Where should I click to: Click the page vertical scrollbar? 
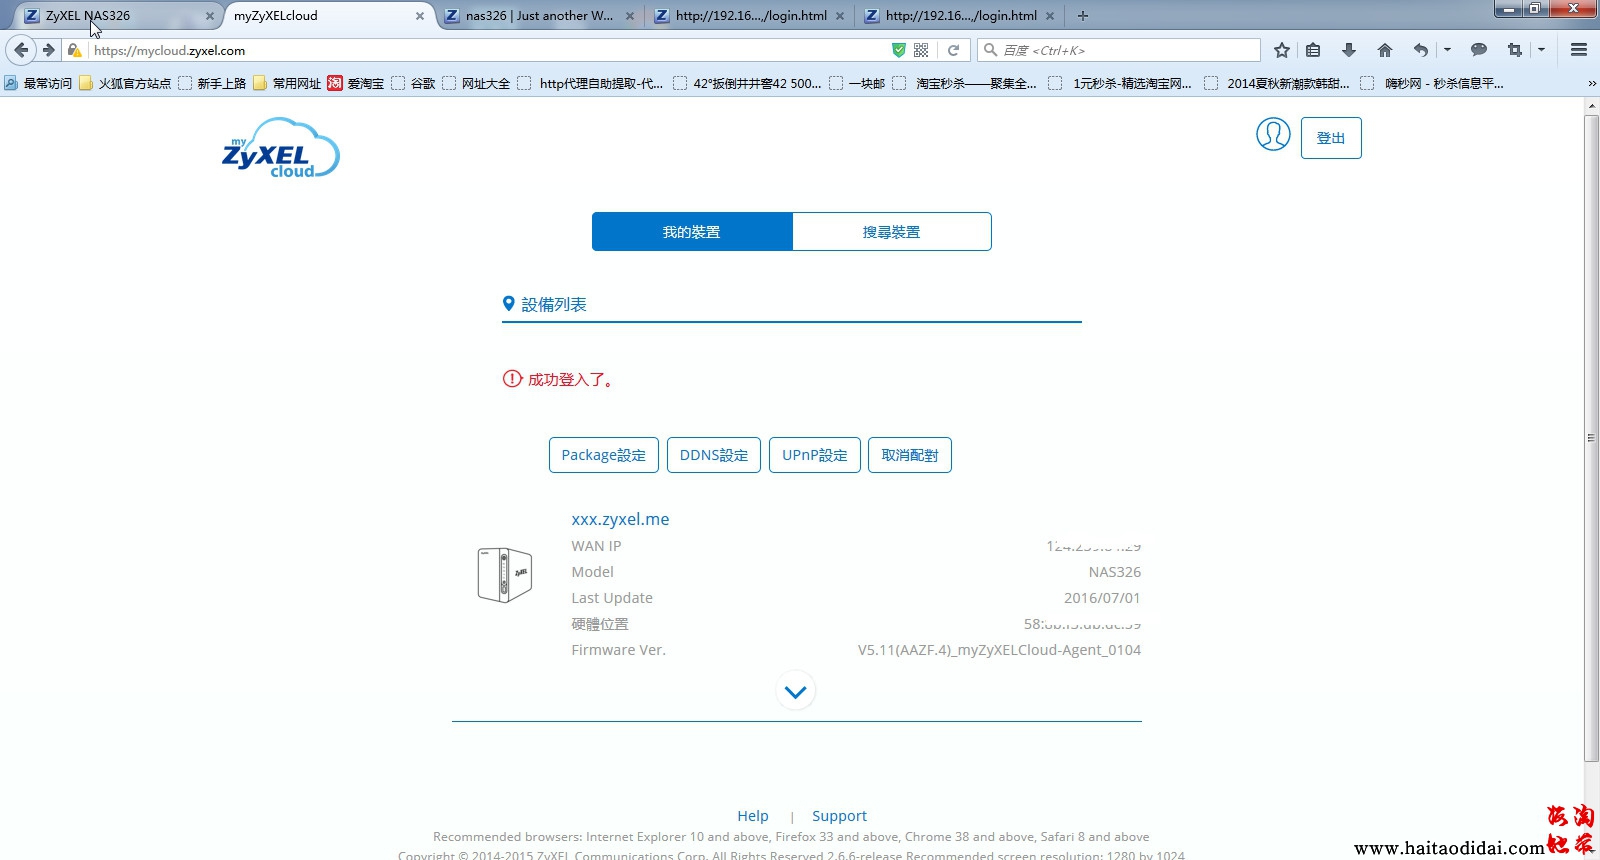pyautogui.click(x=1591, y=438)
